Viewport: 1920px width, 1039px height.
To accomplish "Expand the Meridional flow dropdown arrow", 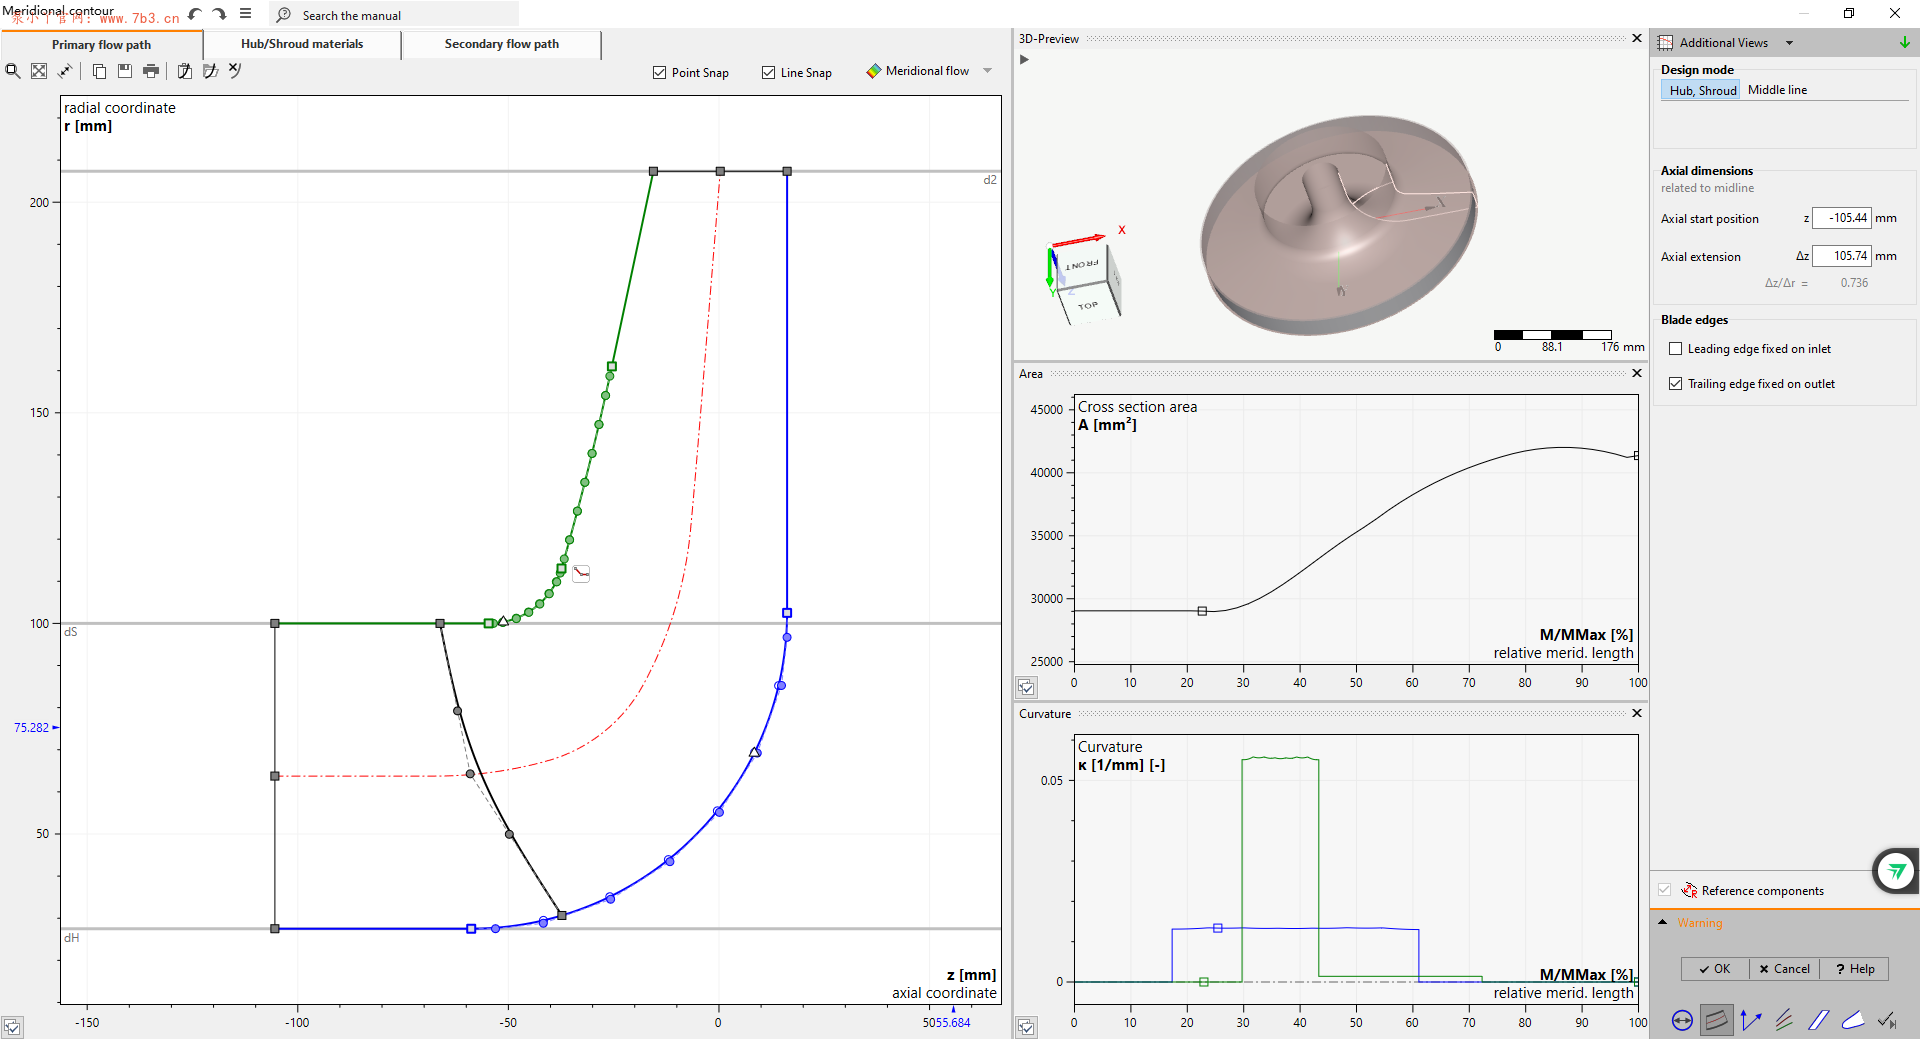I will pos(988,71).
